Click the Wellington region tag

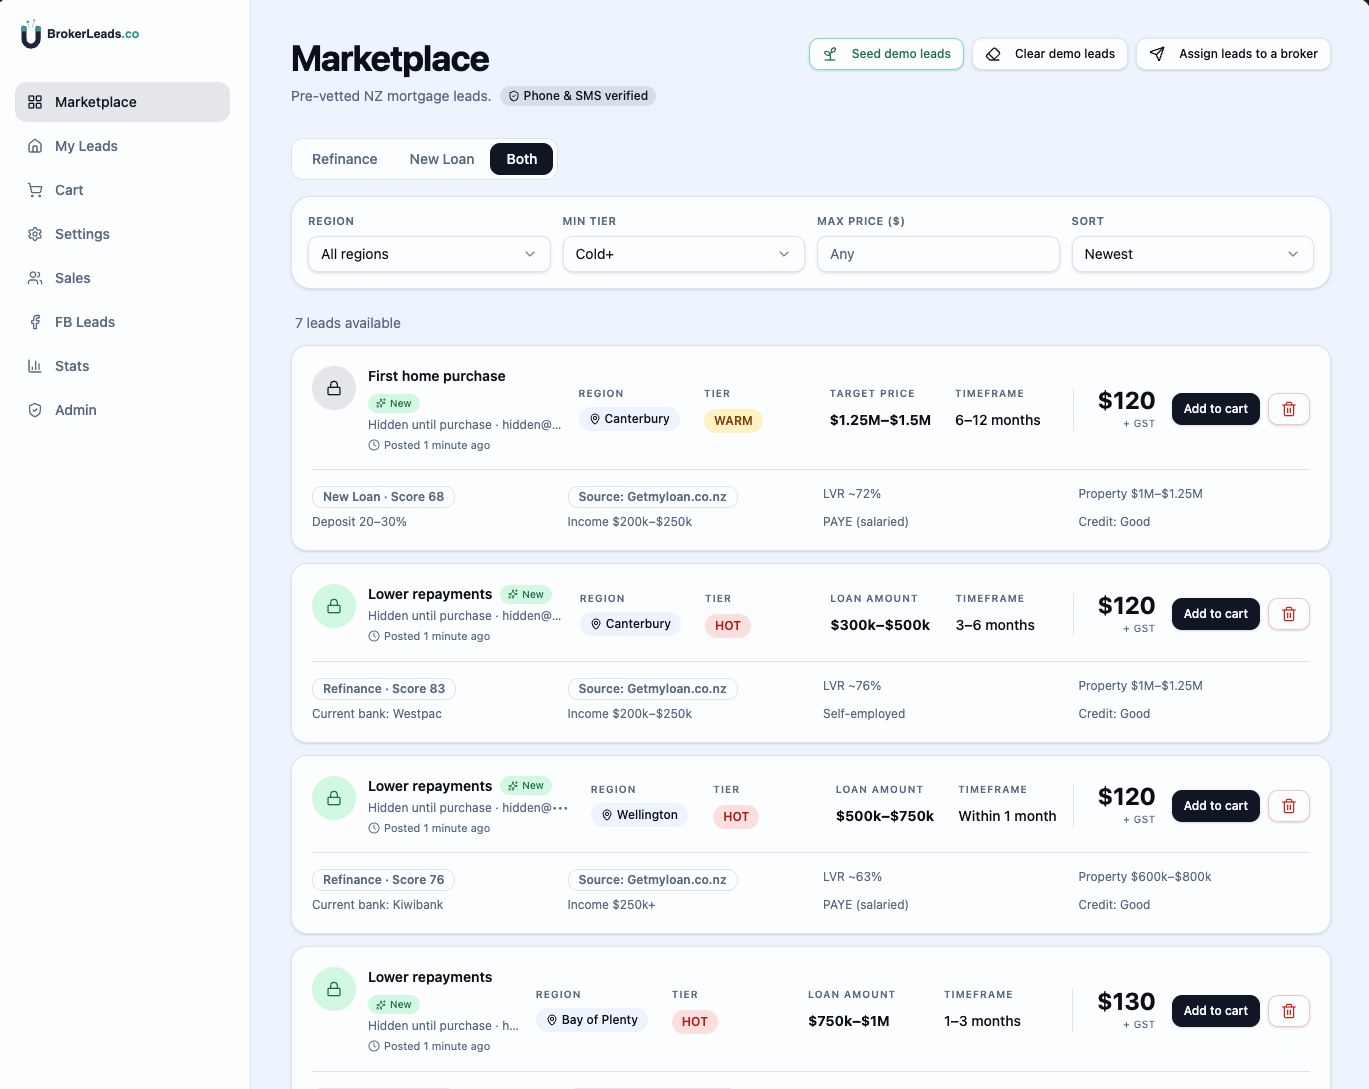click(x=640, y=815)
